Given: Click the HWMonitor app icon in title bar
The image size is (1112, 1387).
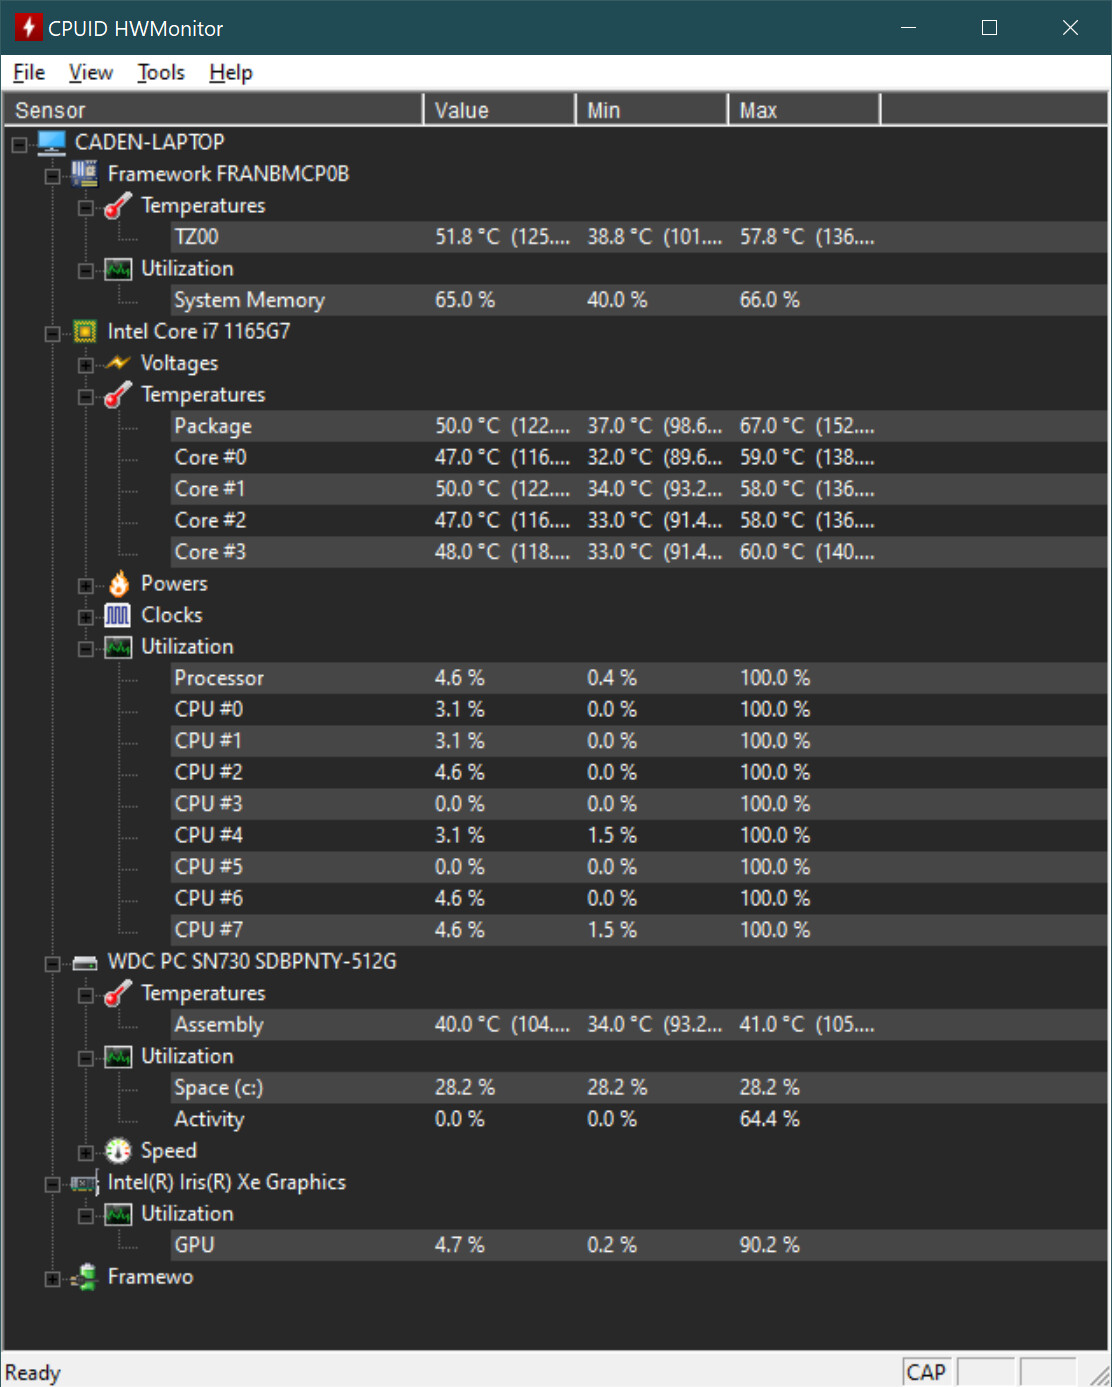Looking at the screenshot, I should [x=28, y=28].
